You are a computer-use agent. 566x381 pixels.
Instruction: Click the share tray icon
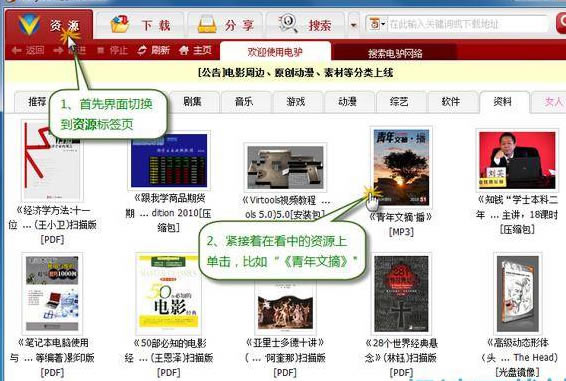click(207, 24)
